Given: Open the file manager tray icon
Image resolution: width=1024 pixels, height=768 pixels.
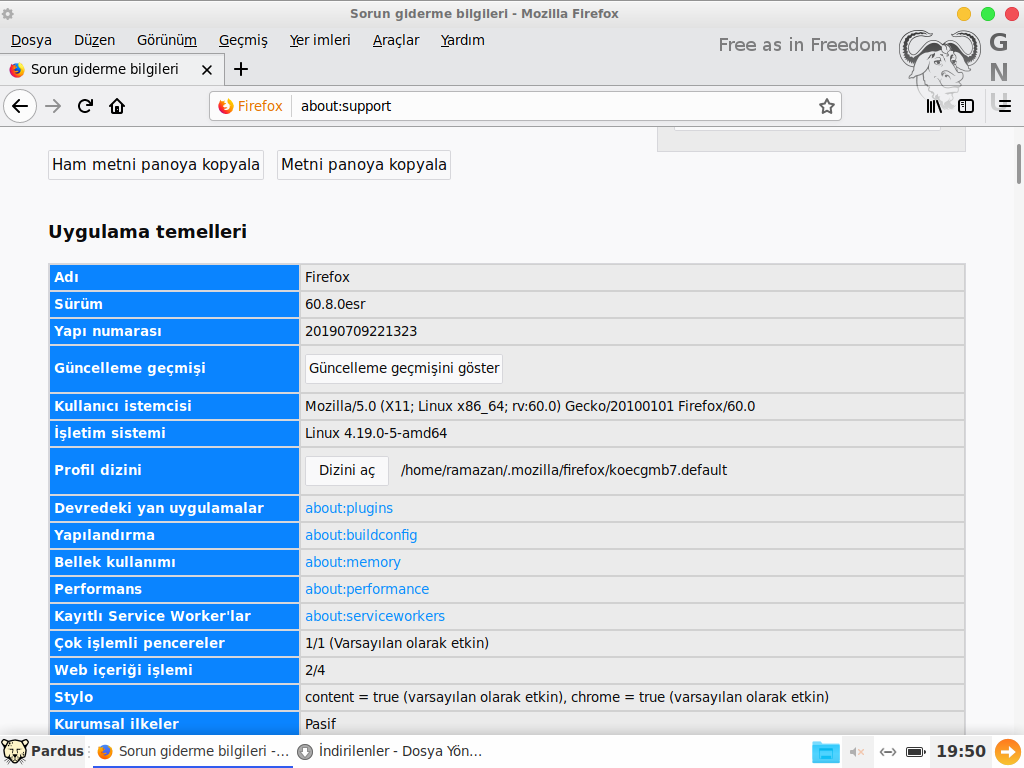Looking at the screenshot, I should click(x=825, y=752).
